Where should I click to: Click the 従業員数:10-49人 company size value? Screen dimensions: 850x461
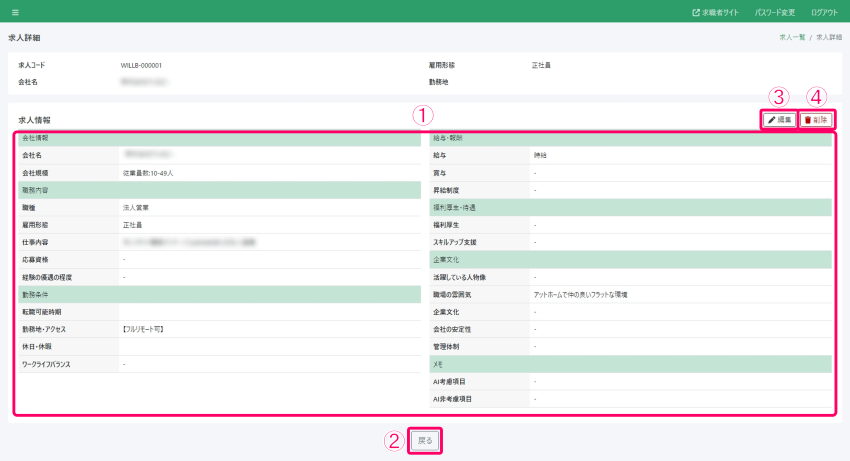[148, 173]
